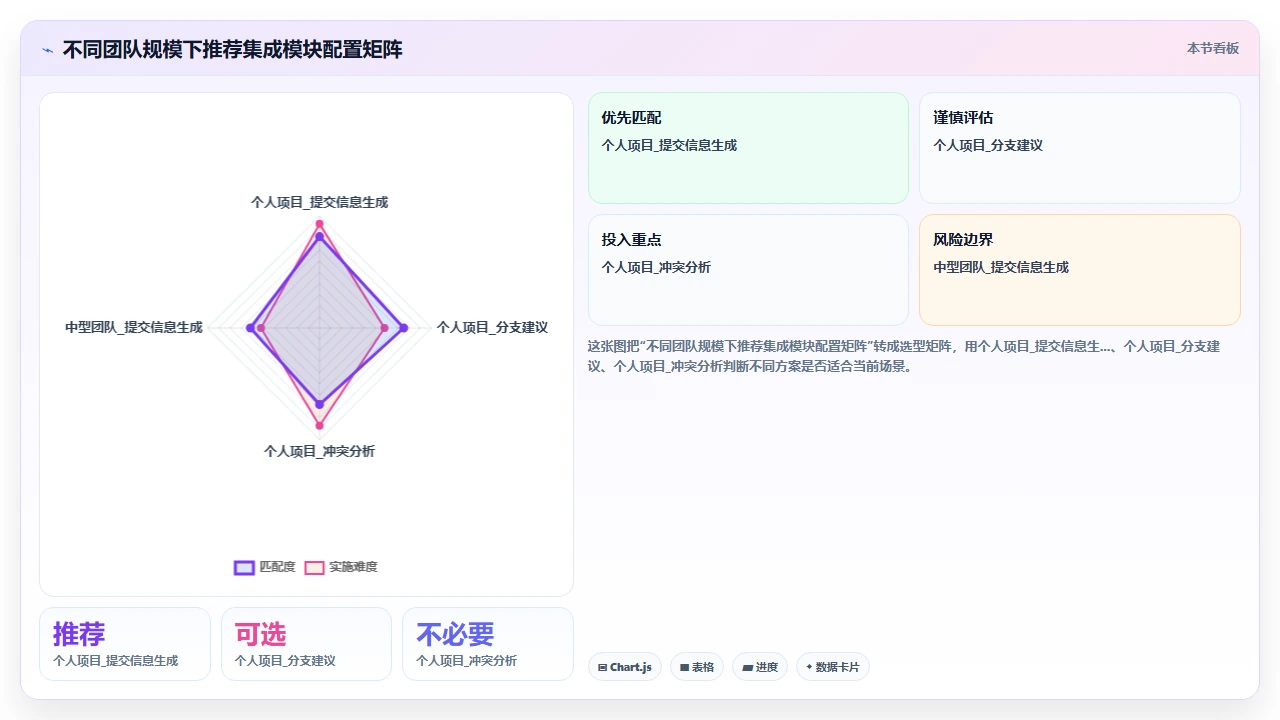Screen dimensions: 1280x720
Task: Toggle the 实施难度 legend swatch
Action: click(x=315, y=567)
